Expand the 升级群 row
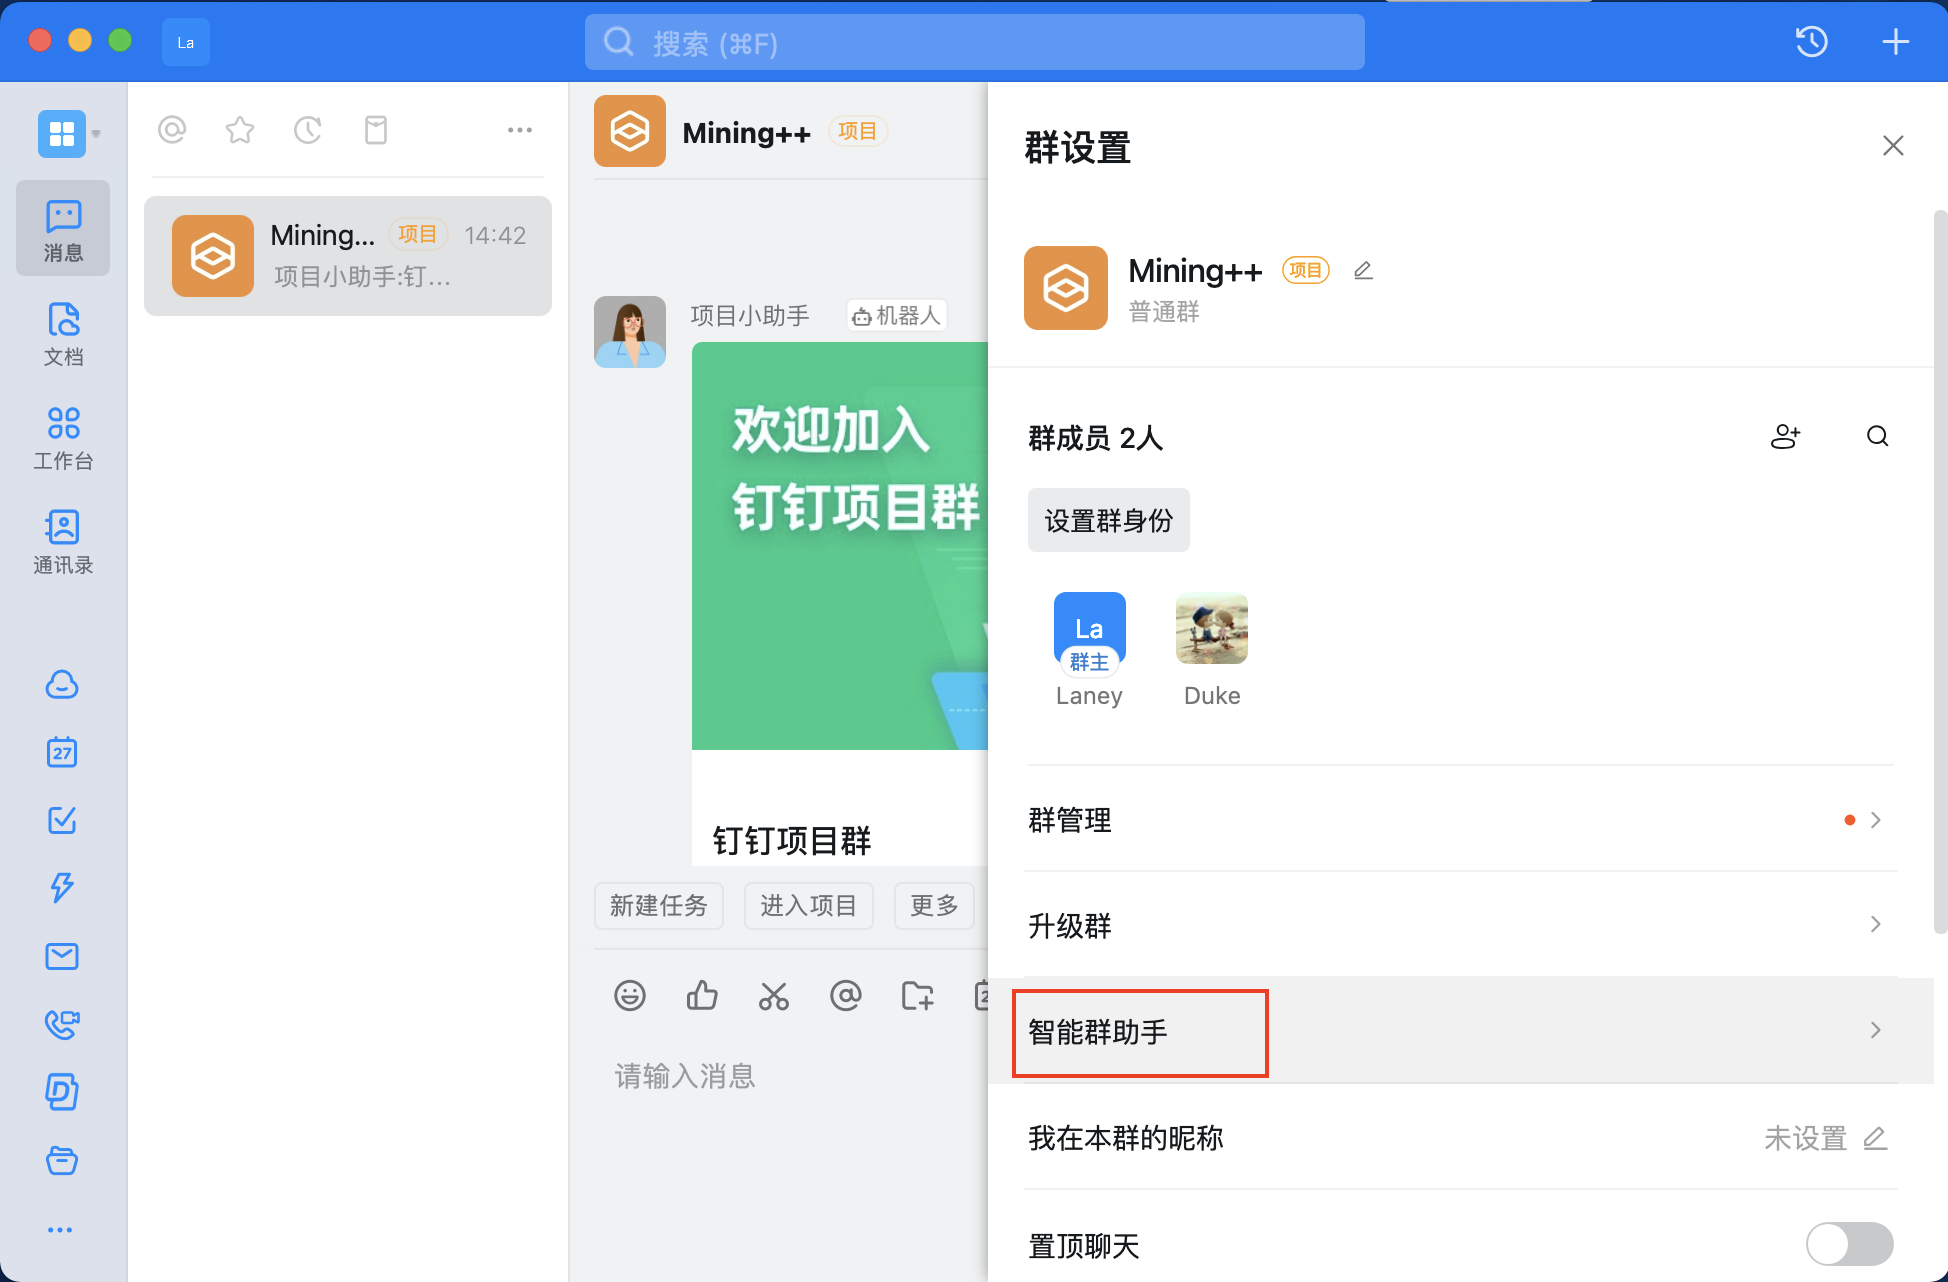The height and width of the screenshot is (1282, 1948). coord(1461,925)
